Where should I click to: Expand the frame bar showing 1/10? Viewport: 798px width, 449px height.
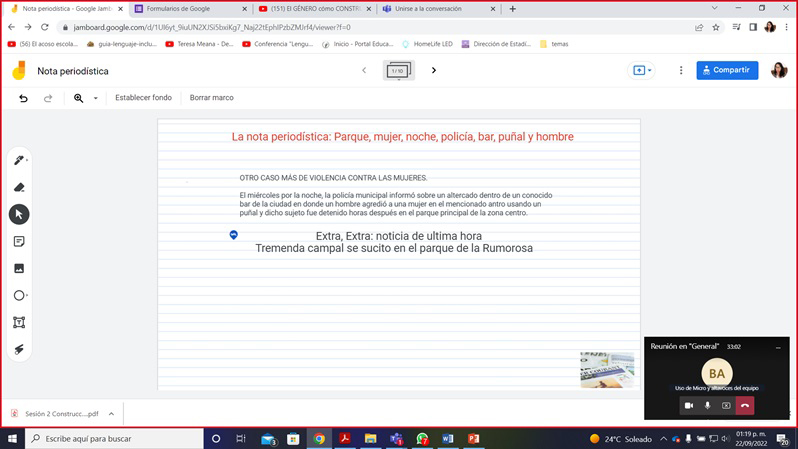pyautogui.click(x=399, y=71)
